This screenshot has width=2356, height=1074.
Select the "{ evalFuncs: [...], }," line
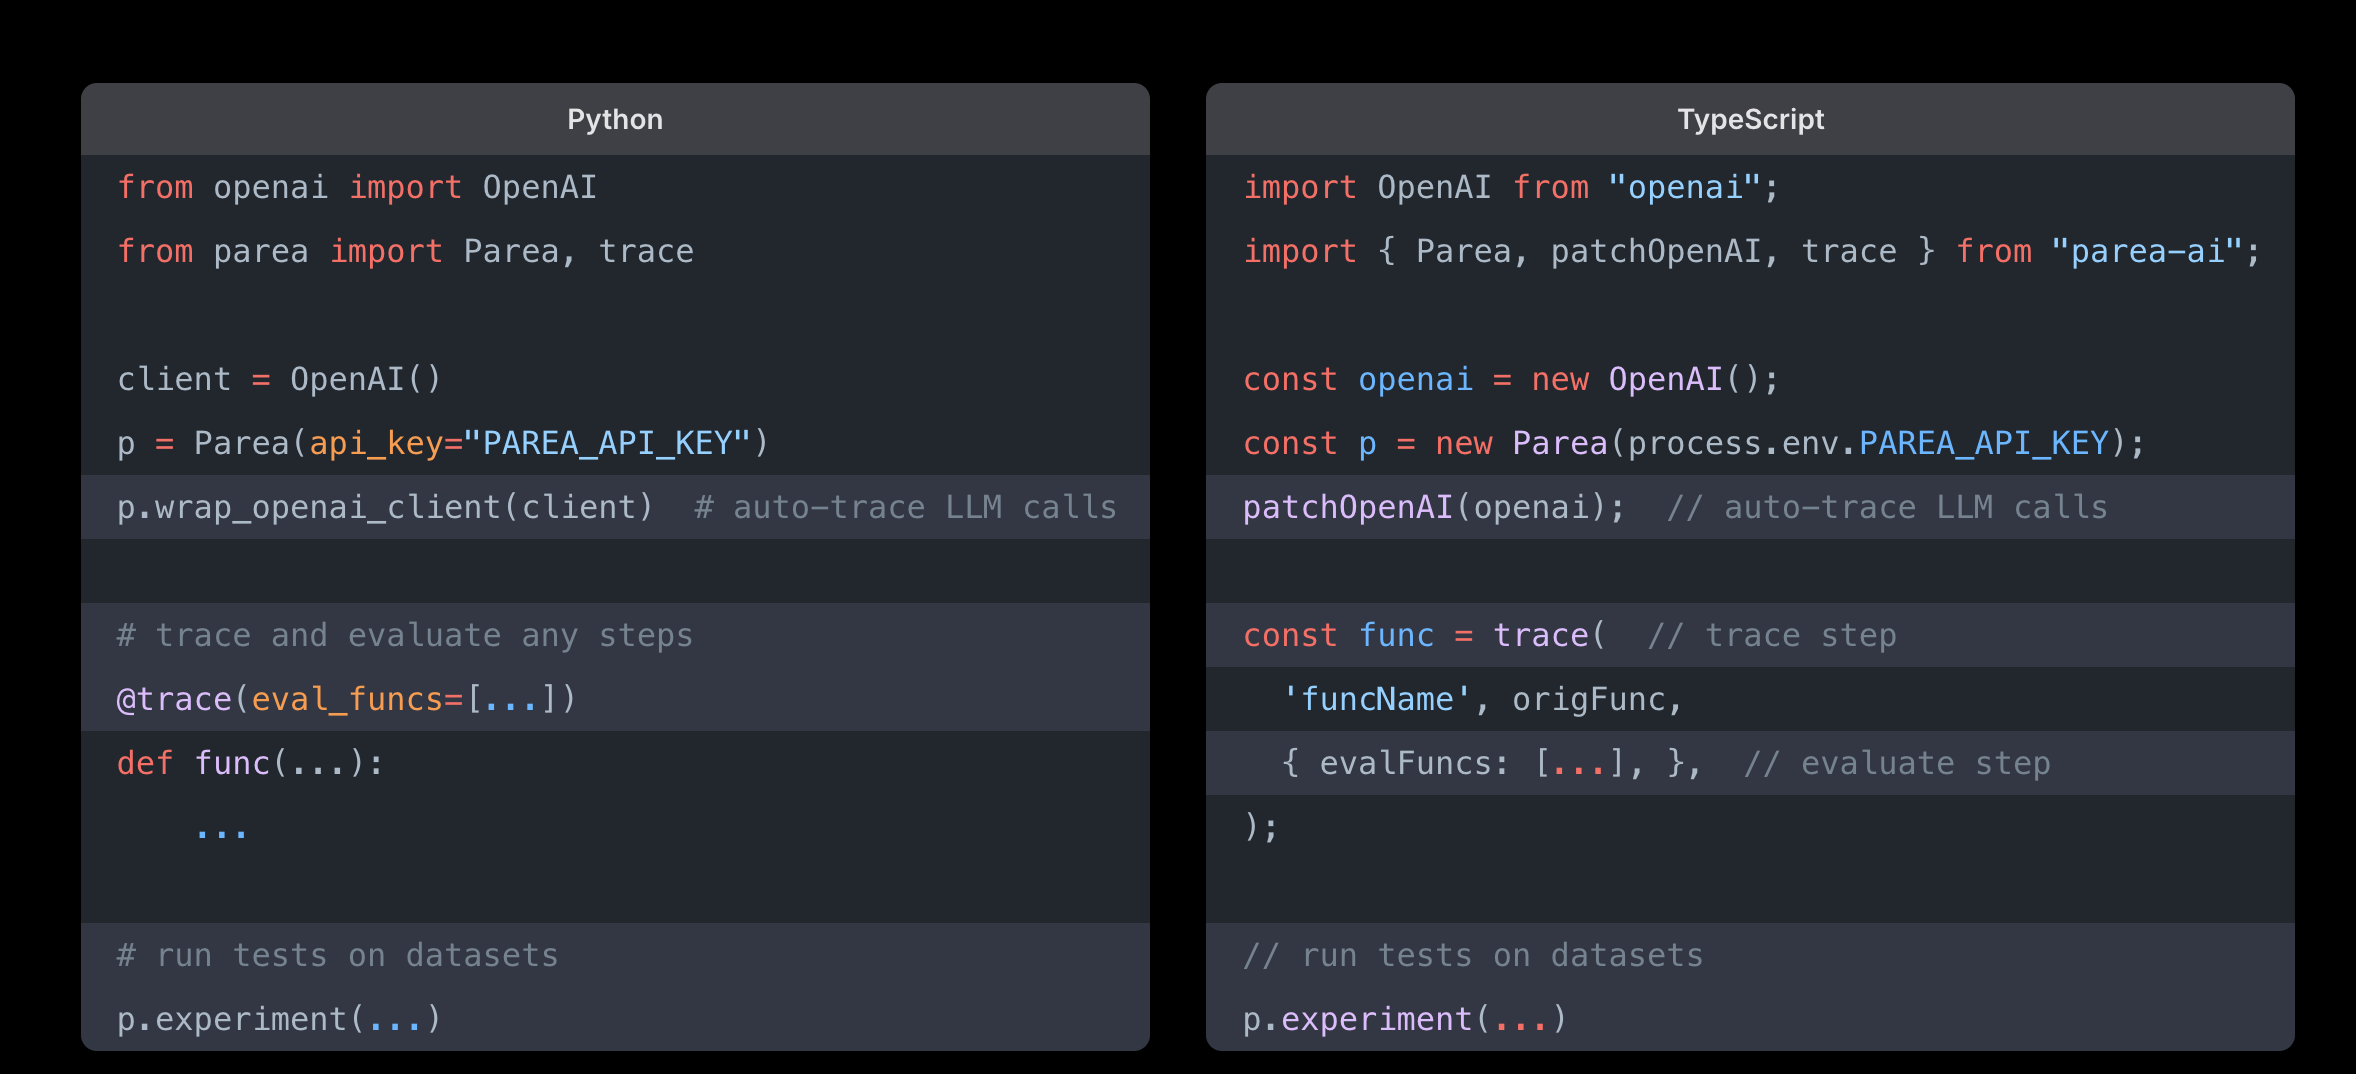click(1750, 763)
